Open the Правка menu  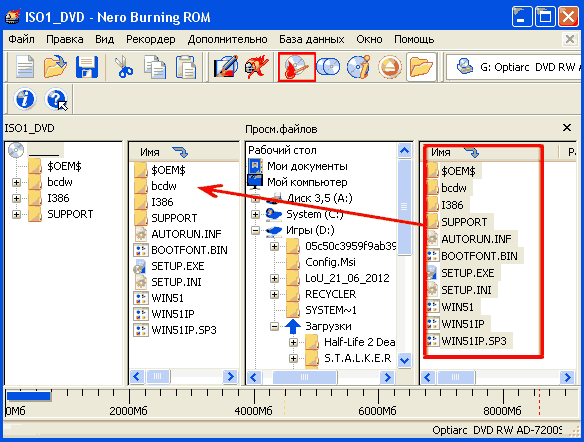(65, 39)
